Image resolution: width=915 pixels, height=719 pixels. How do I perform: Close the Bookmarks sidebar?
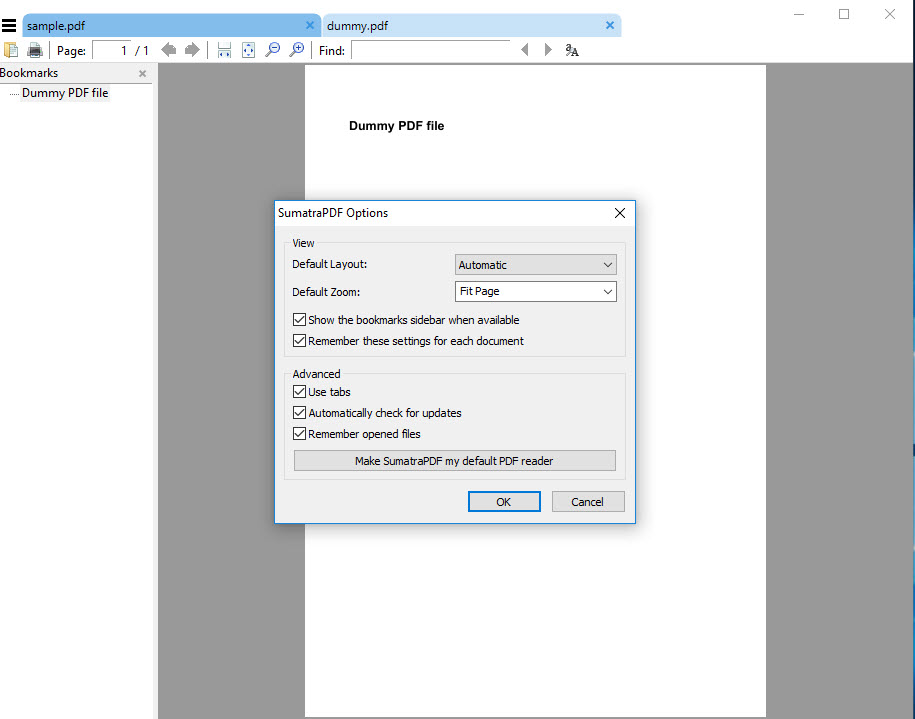point(142,74)
